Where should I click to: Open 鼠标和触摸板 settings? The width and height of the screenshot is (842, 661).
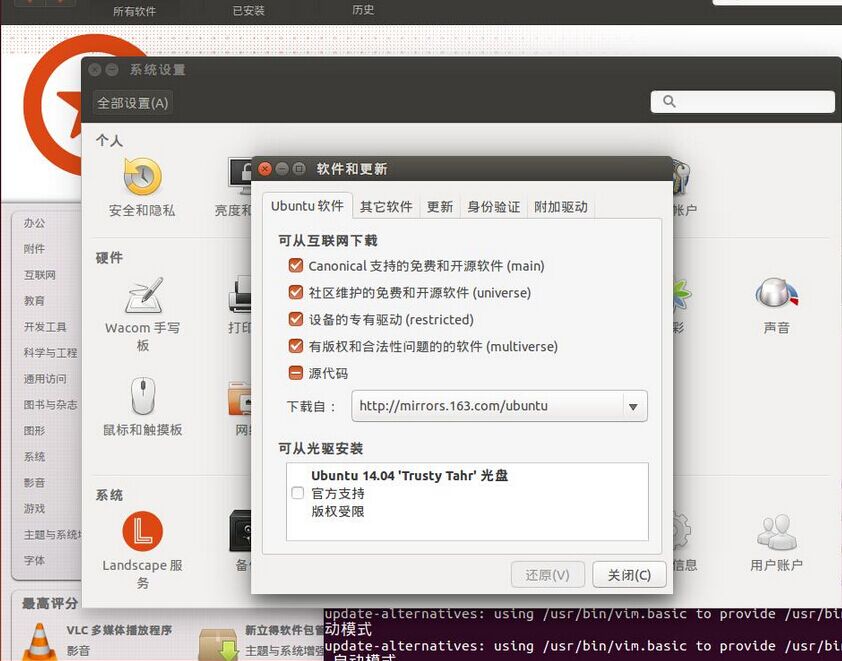(143, 396)
